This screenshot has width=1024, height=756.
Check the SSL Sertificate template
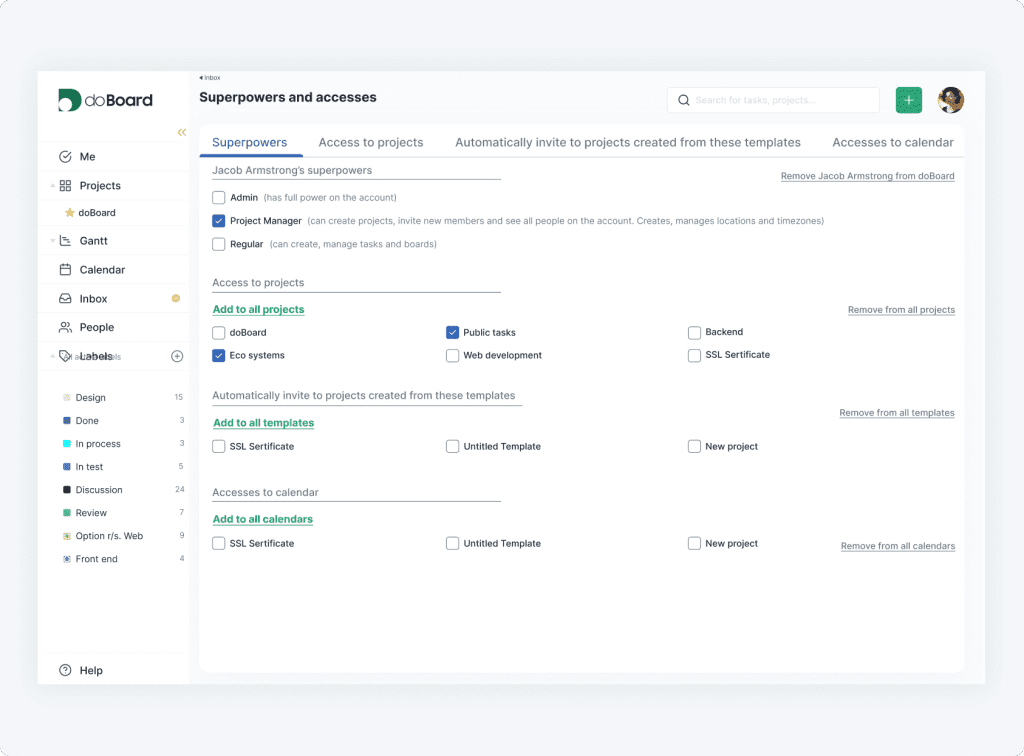pyautogui.click(x=218, y=446)
